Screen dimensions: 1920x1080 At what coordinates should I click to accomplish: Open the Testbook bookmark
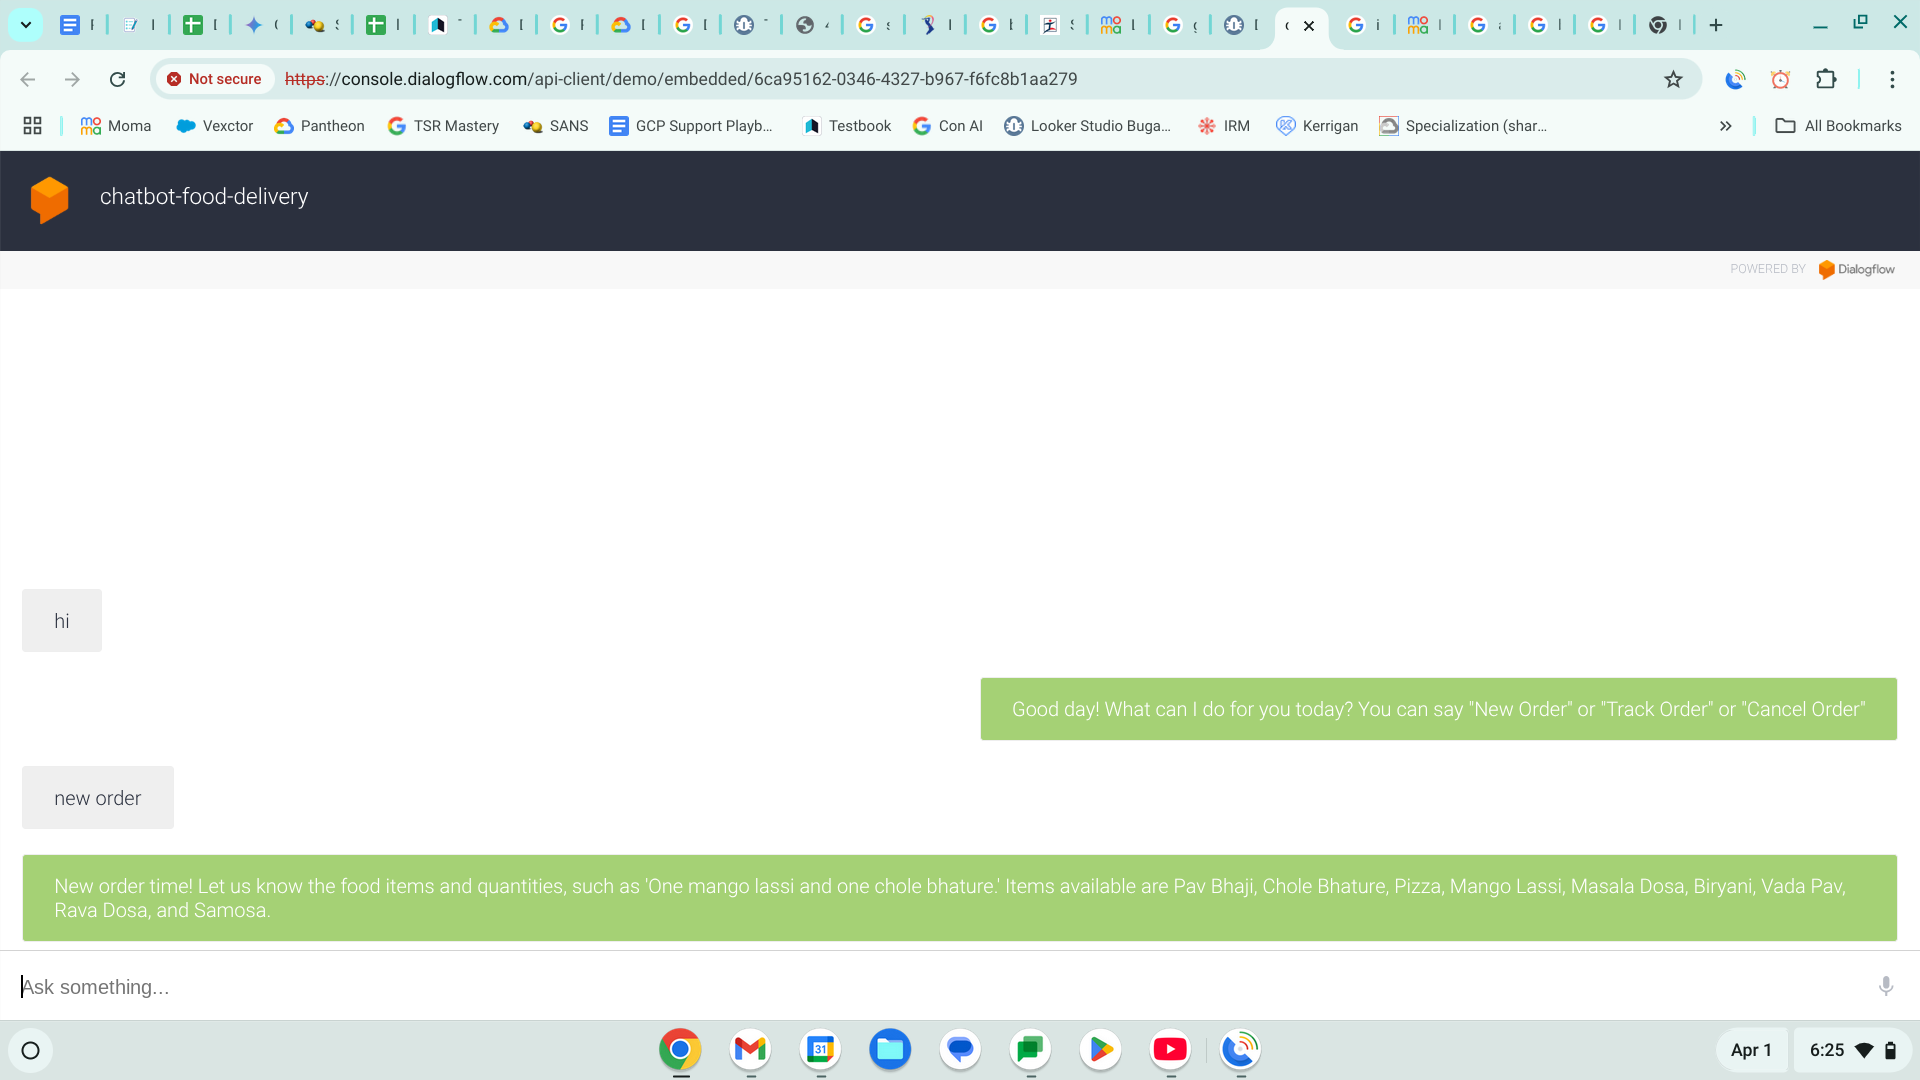[847, 126]
